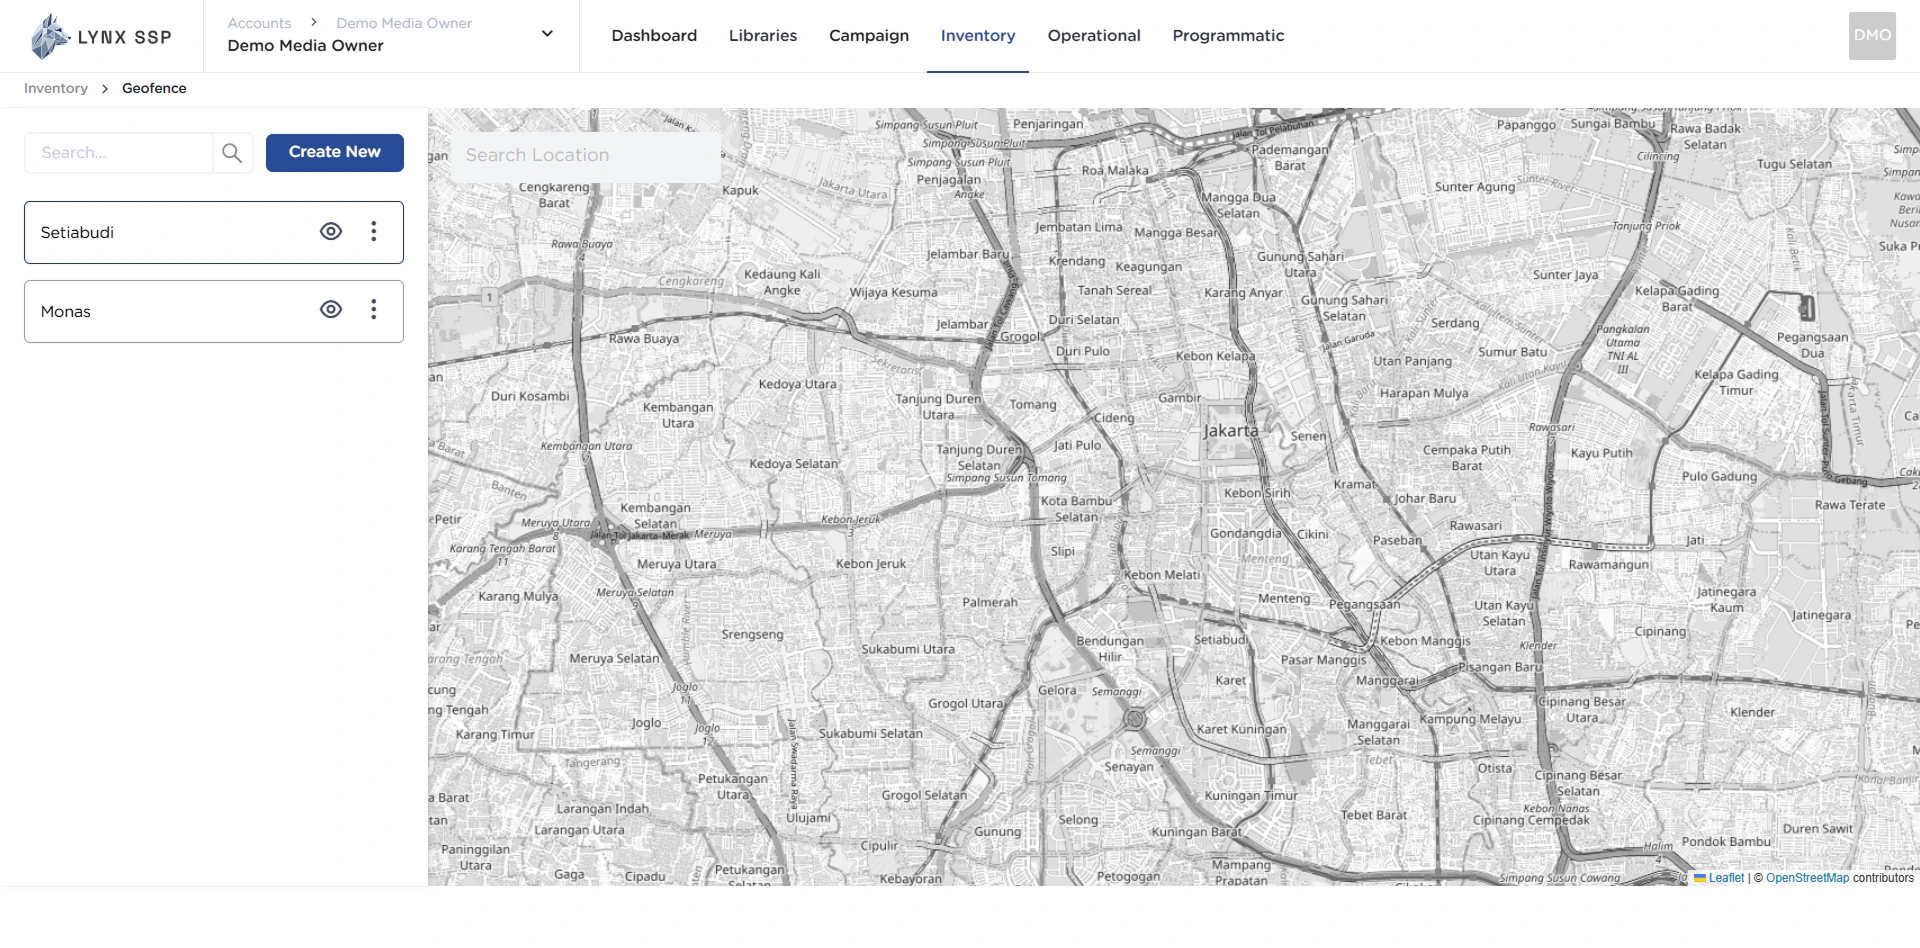Toggle visibility of the Setiabudi geofence
Screen dimensions: 1920x948
(331, 231)
